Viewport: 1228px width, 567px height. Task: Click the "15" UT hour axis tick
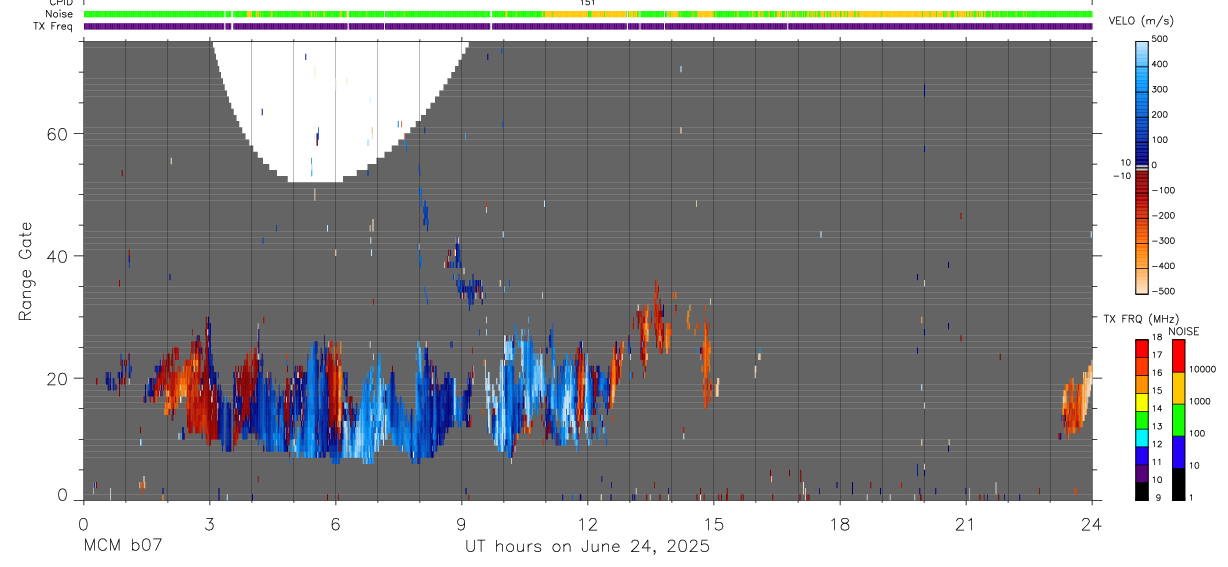click(713, 524)
